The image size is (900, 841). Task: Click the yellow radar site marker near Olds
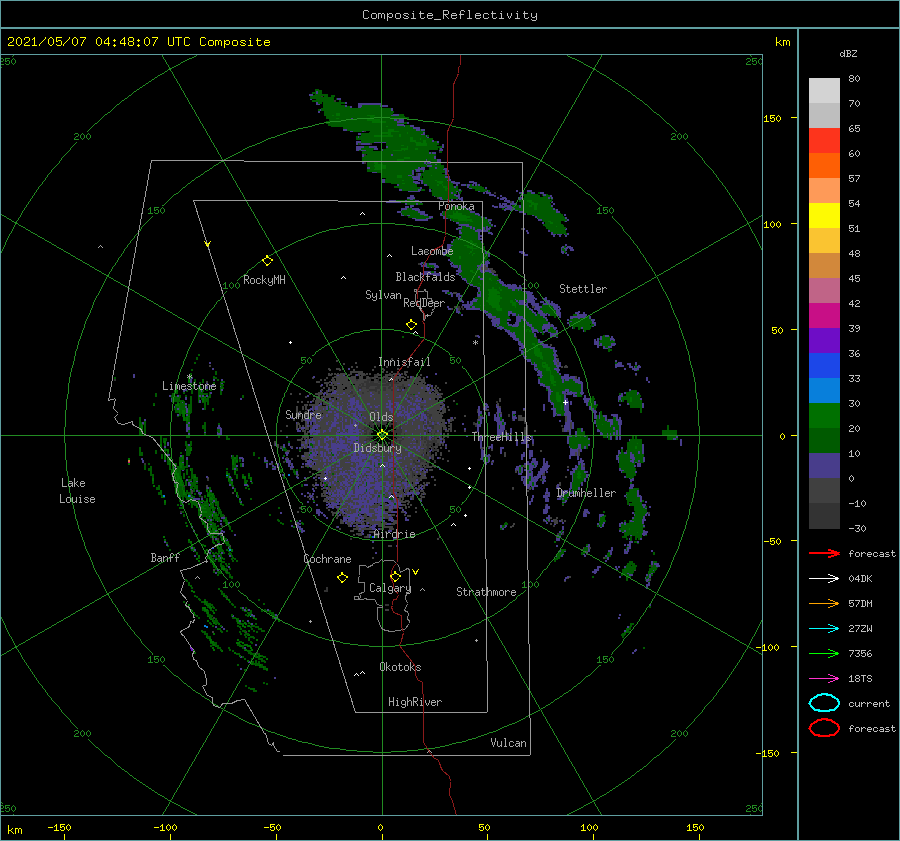[382, 435]
